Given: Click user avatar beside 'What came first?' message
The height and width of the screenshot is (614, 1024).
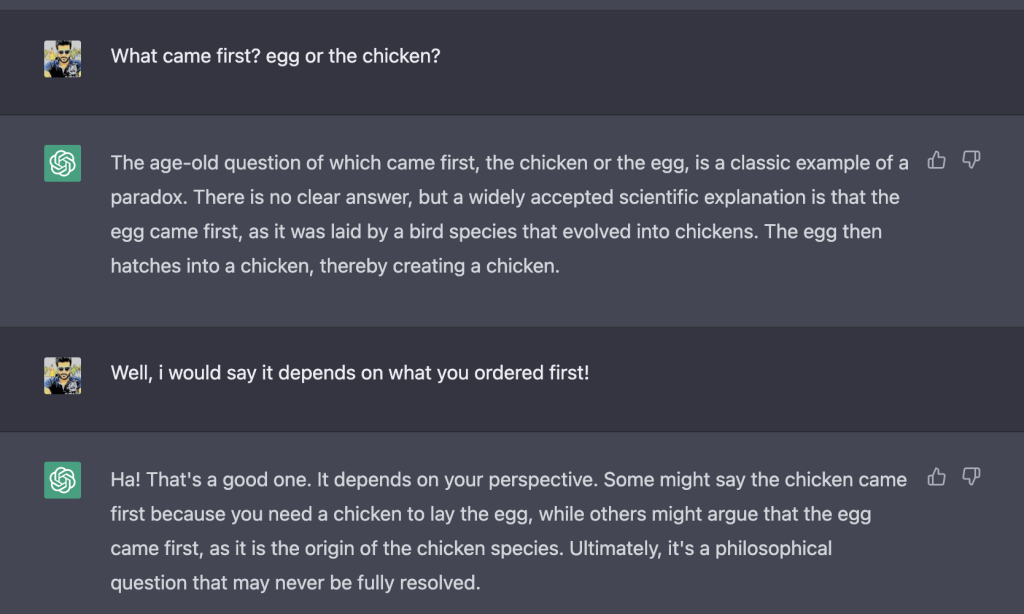Looking at the screenshot, I should (x=63, y=59).
